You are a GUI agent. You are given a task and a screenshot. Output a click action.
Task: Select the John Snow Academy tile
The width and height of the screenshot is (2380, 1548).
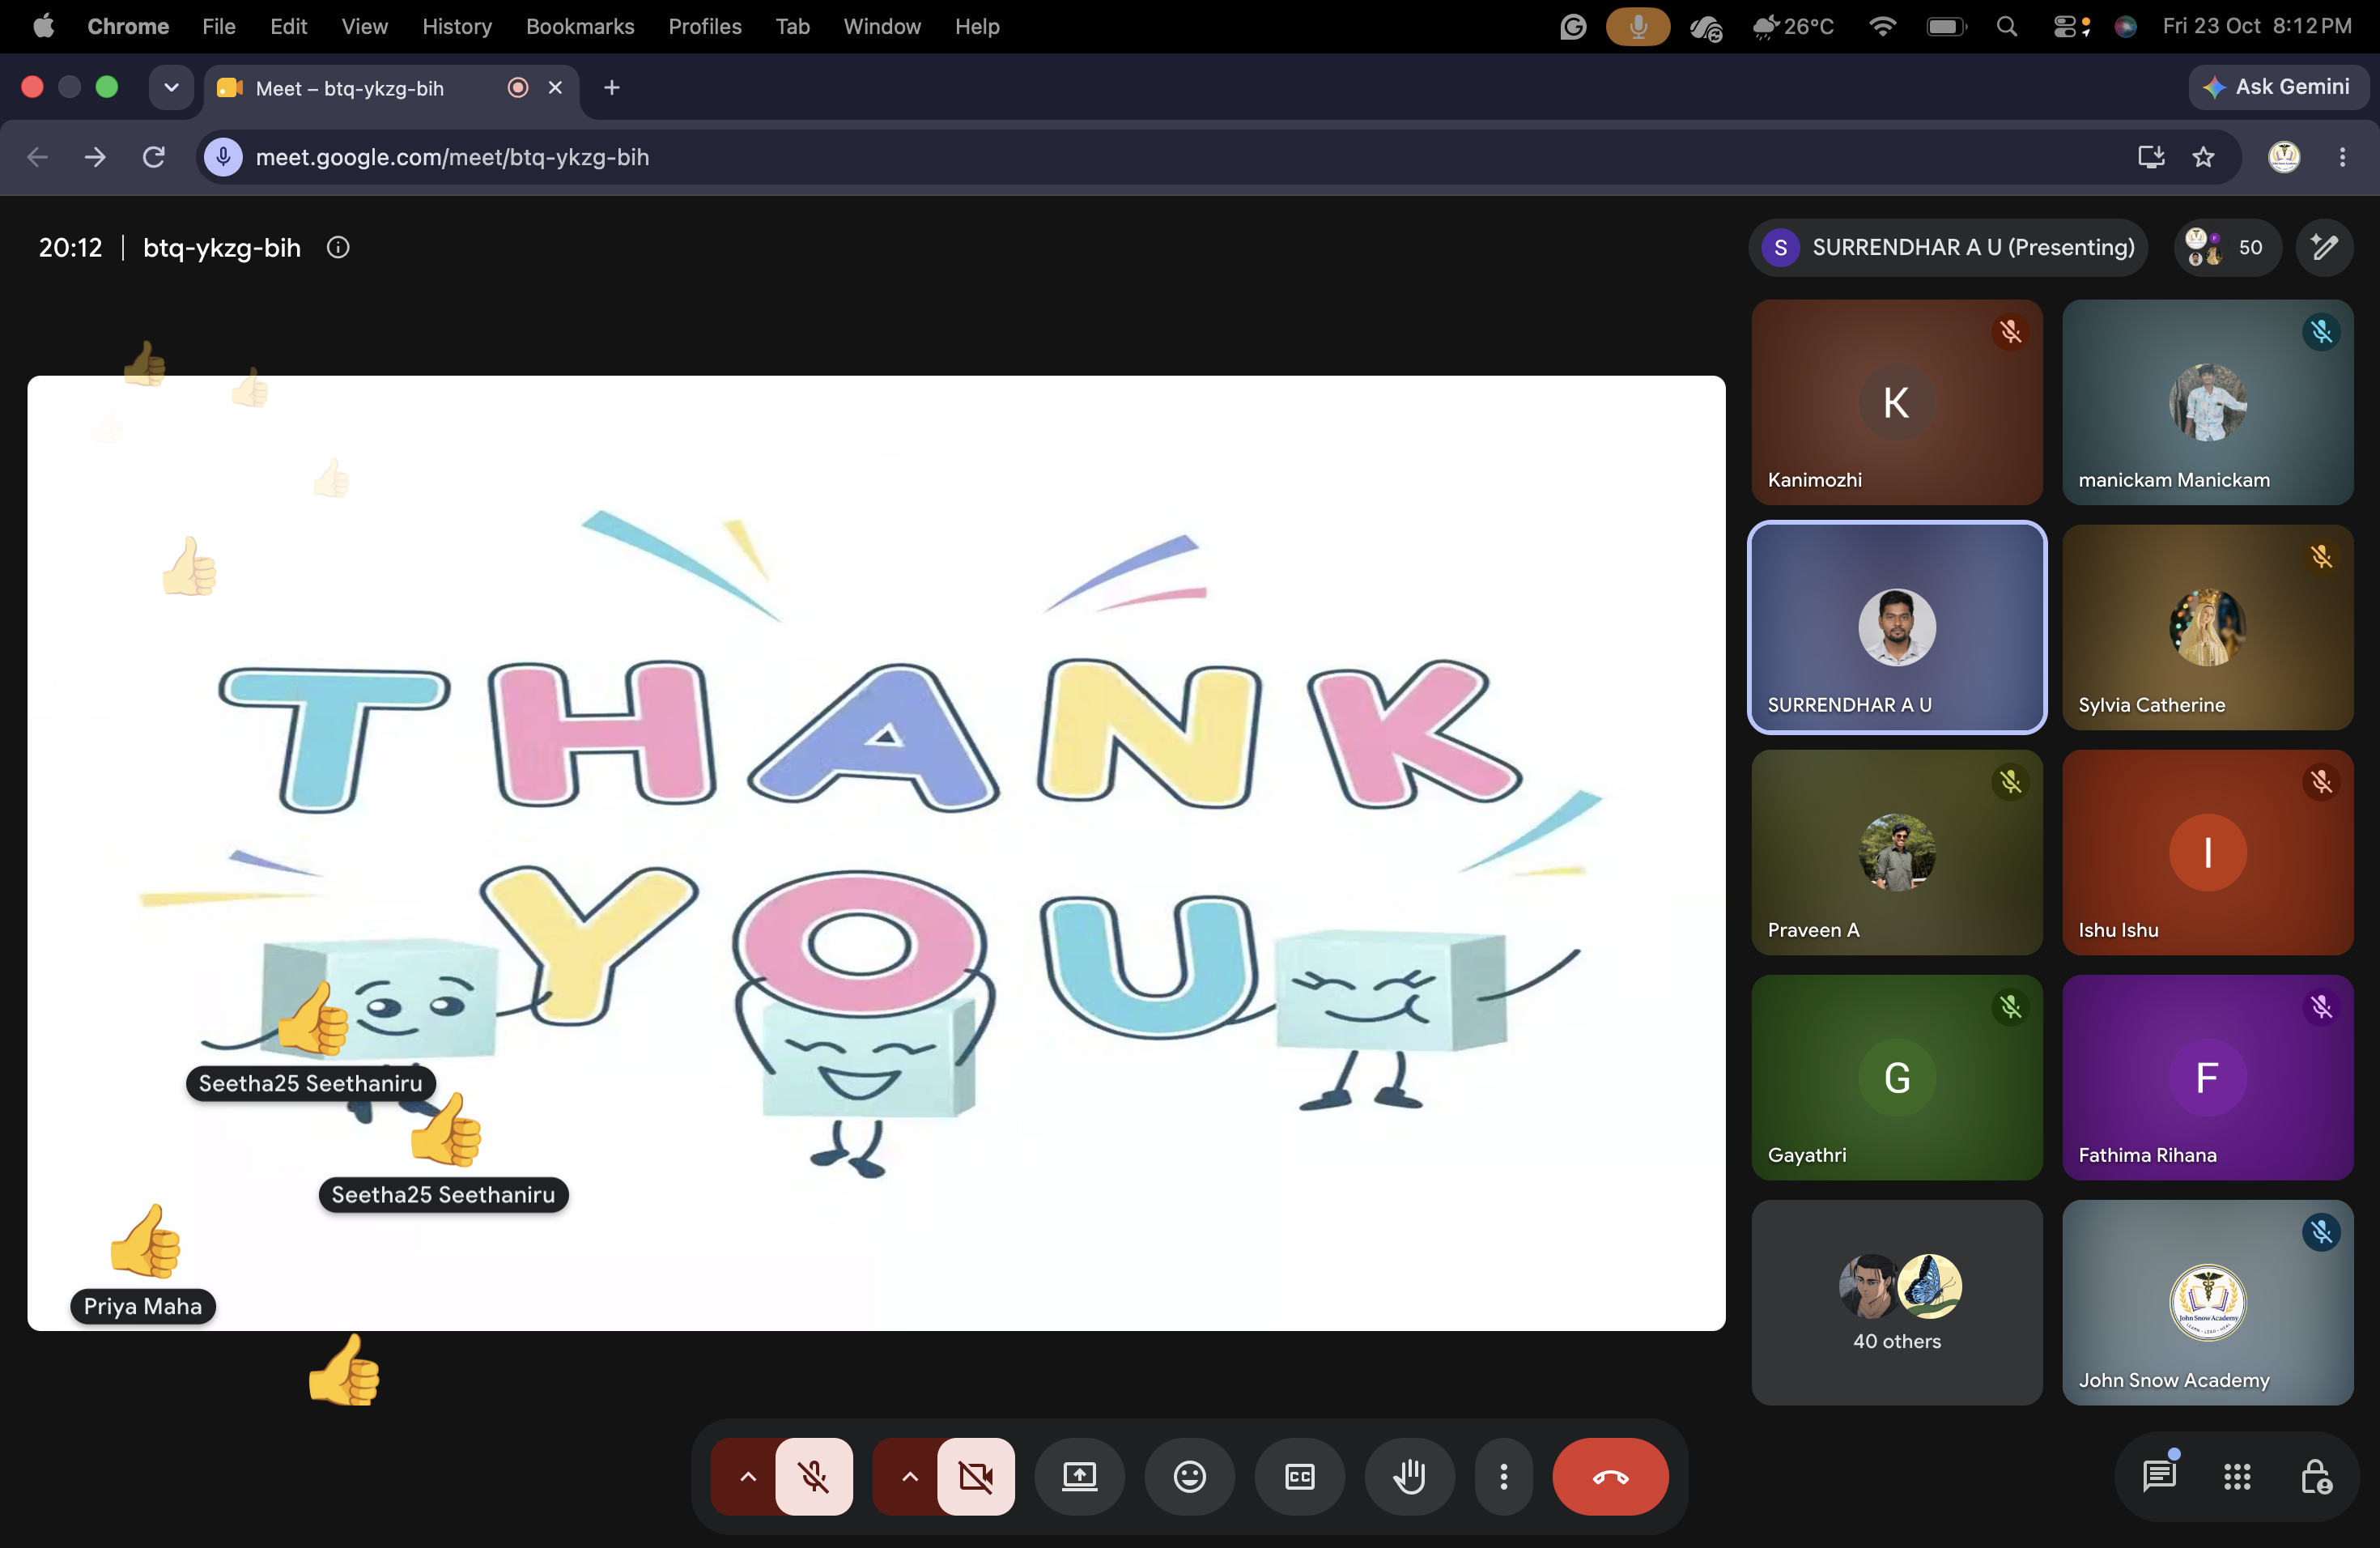2207,1302
